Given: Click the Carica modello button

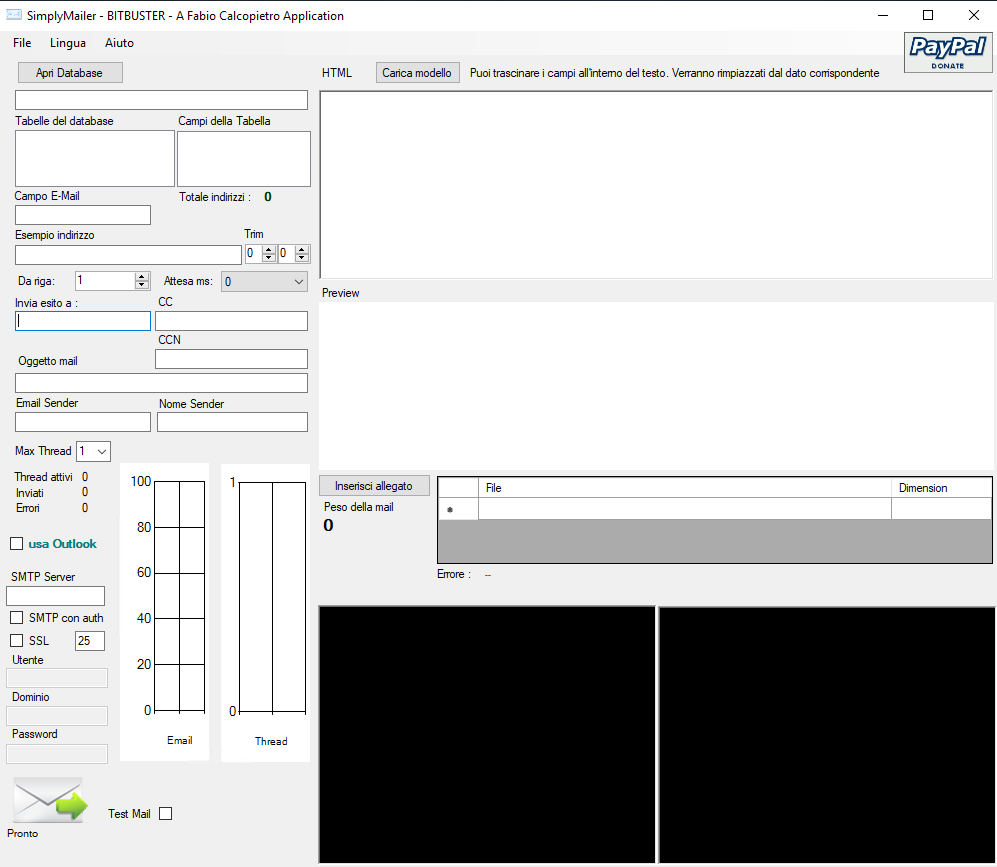Looking at the screenshot, I should 417,72.
